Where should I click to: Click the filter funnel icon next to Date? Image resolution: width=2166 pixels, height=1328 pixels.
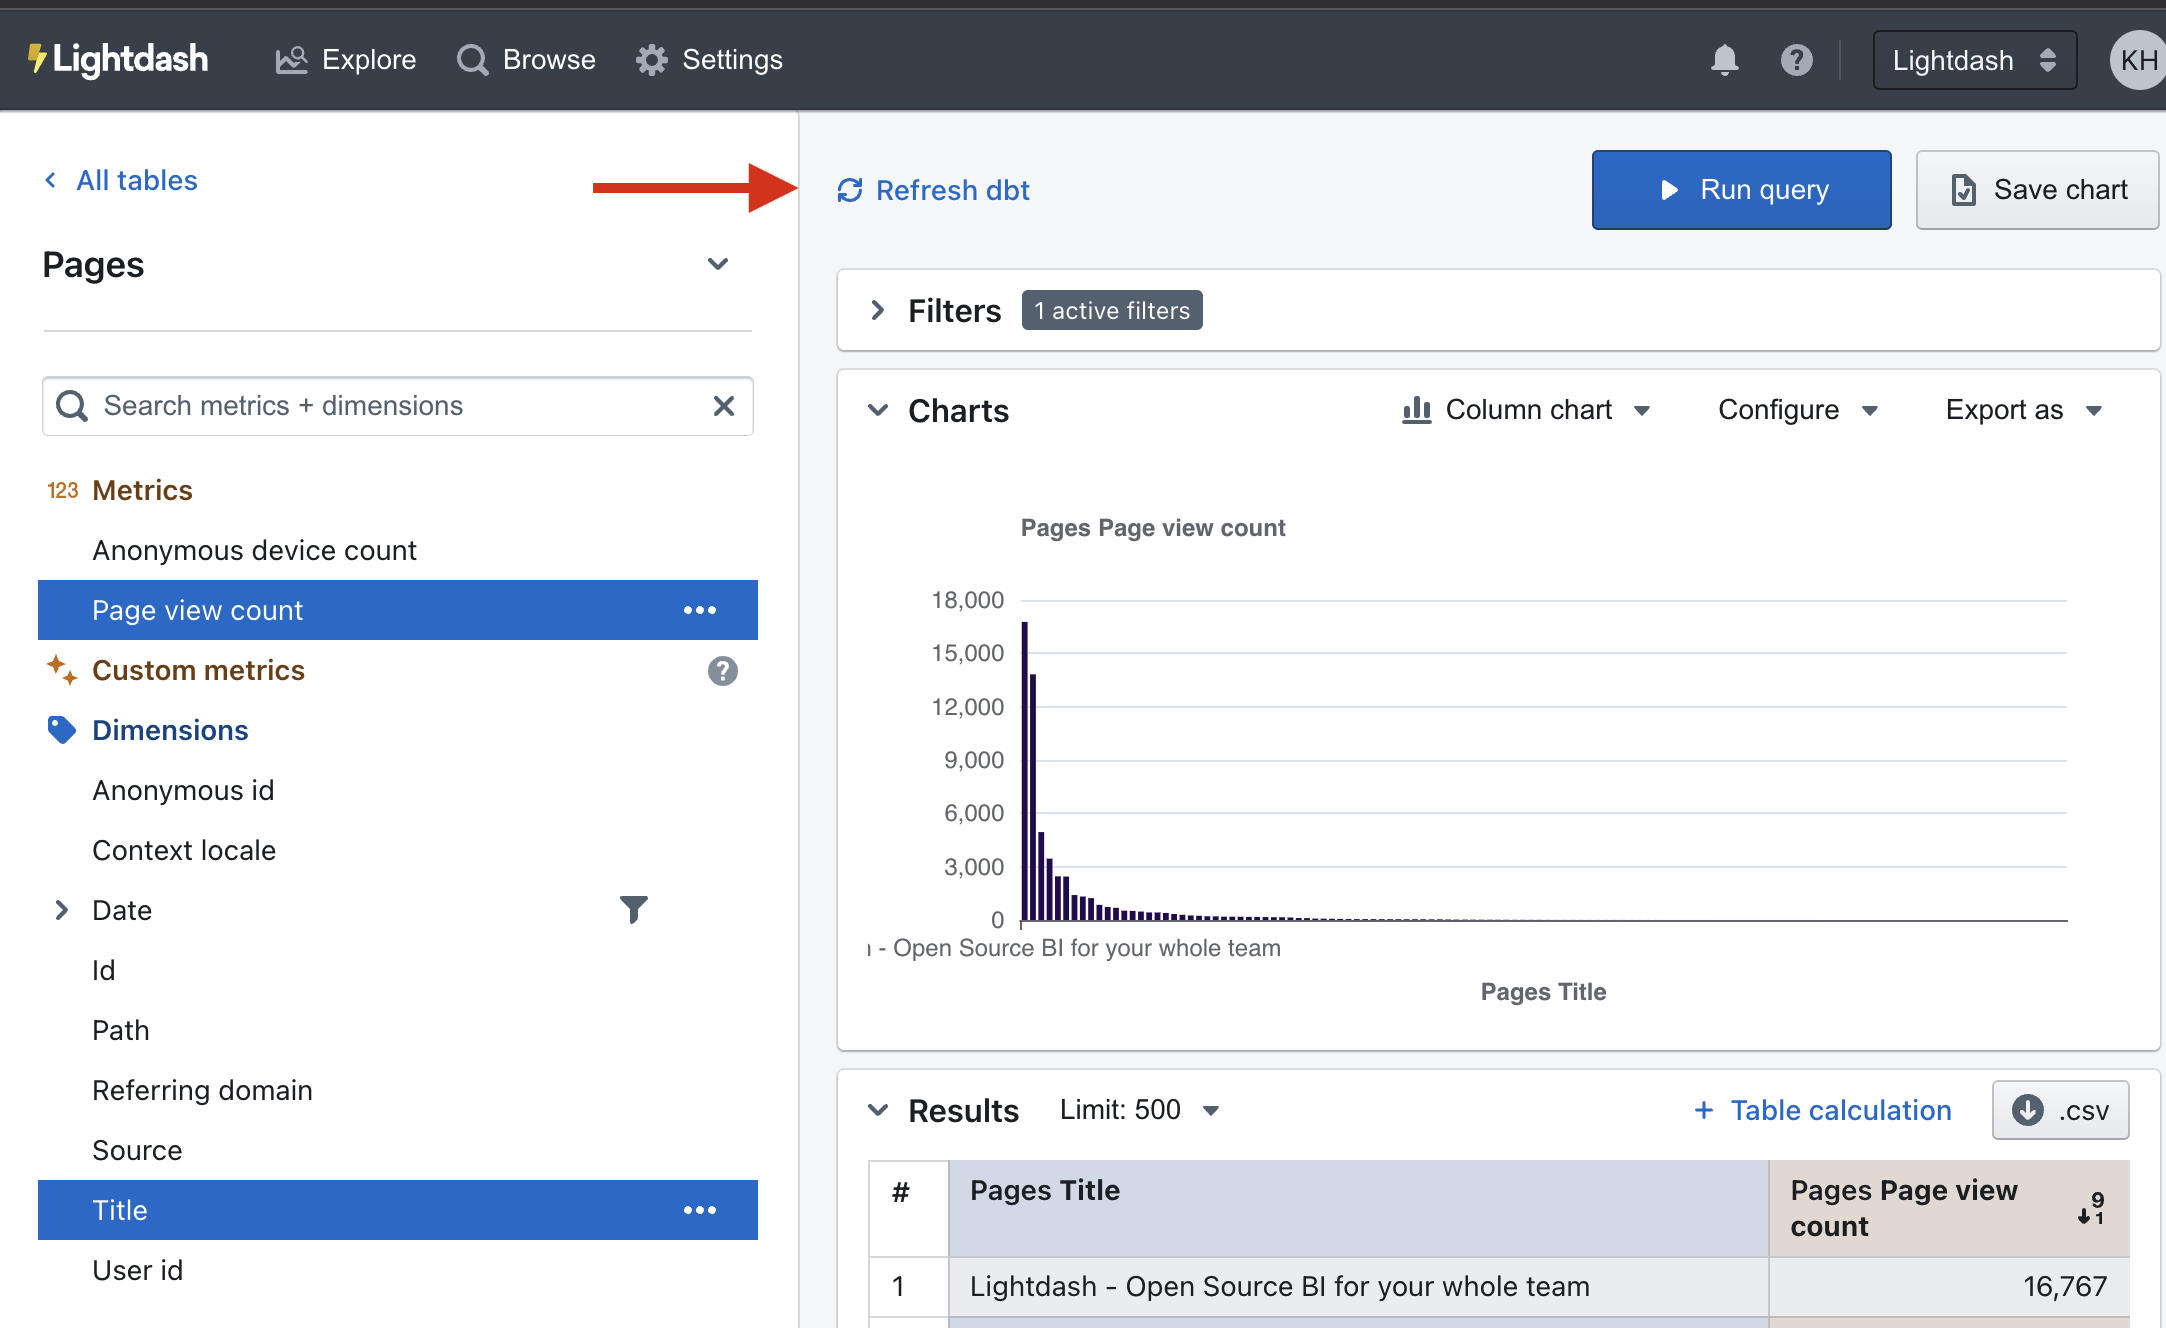click(x=634, y=909)
